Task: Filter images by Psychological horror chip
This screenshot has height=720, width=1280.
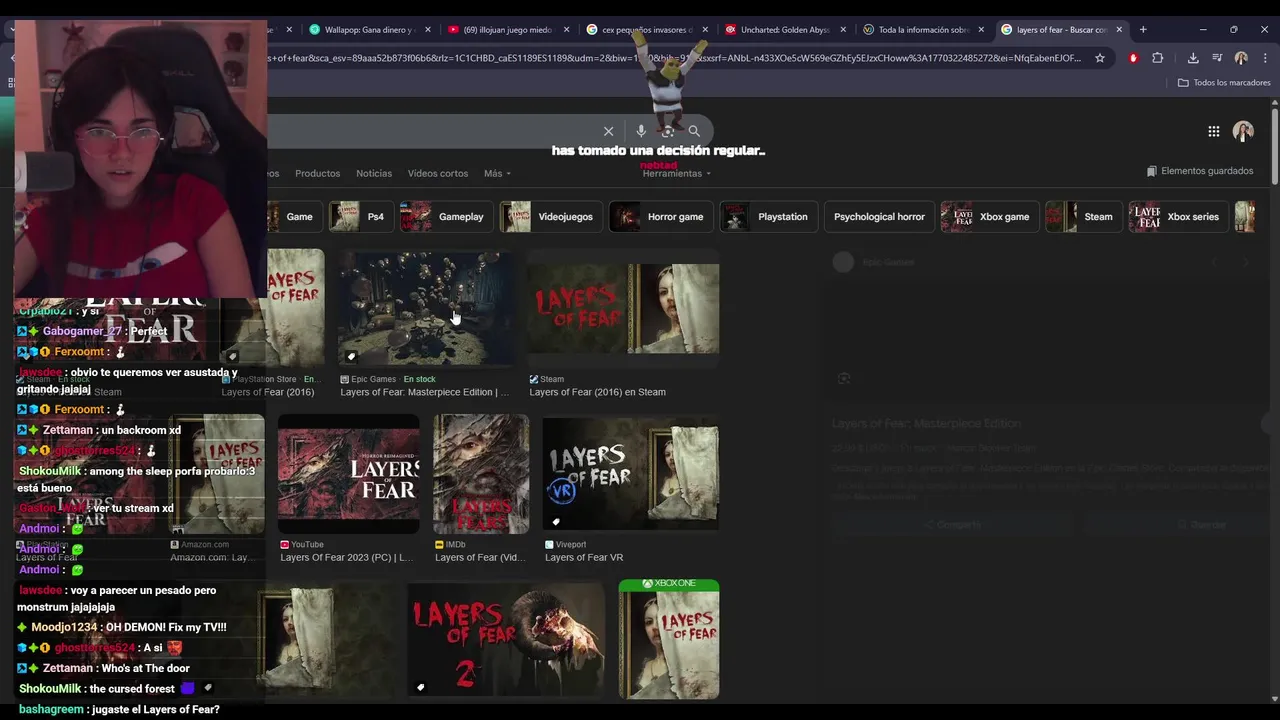Action: [878, 216]
